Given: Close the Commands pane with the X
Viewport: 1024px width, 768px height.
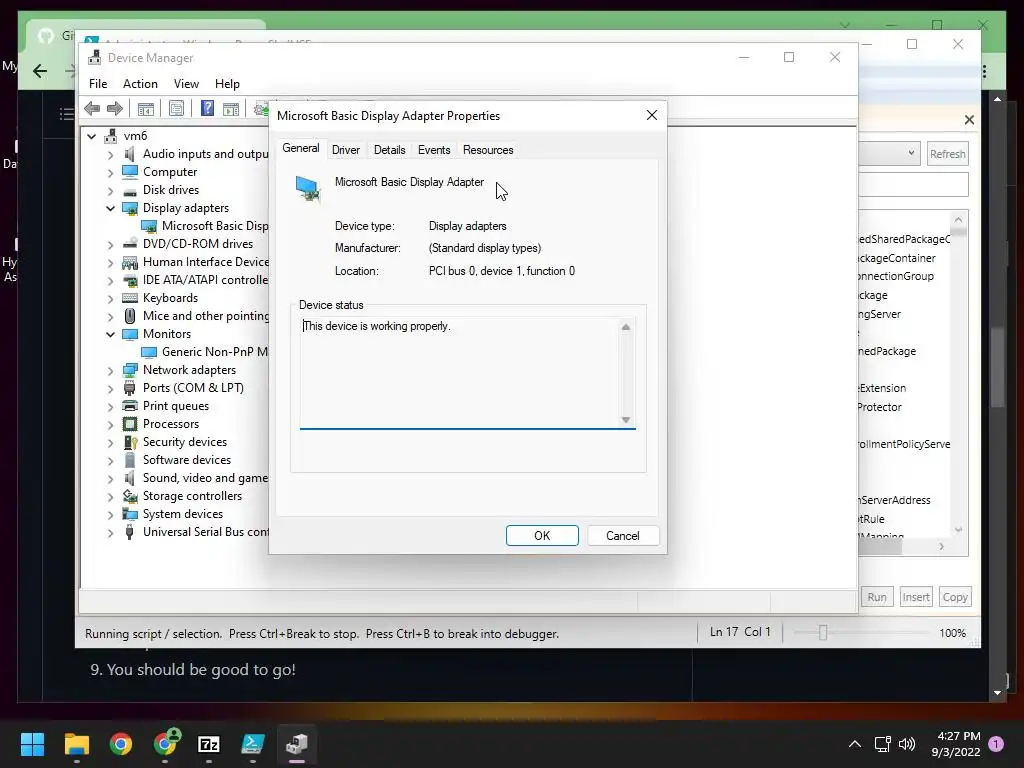Looking at the screenshot, I should pyautogui.click(x=969, y=120).
